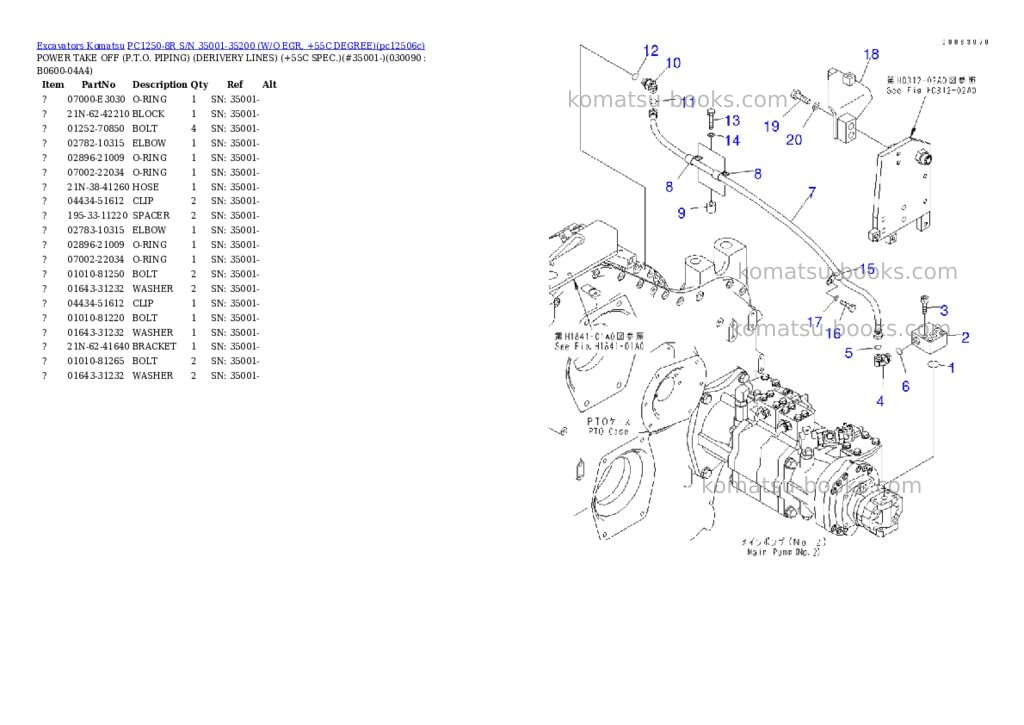Viewport: 1024px width, 725px height.
Task: Click the Main Pump (No. 2) label
Action: point(783,553)
